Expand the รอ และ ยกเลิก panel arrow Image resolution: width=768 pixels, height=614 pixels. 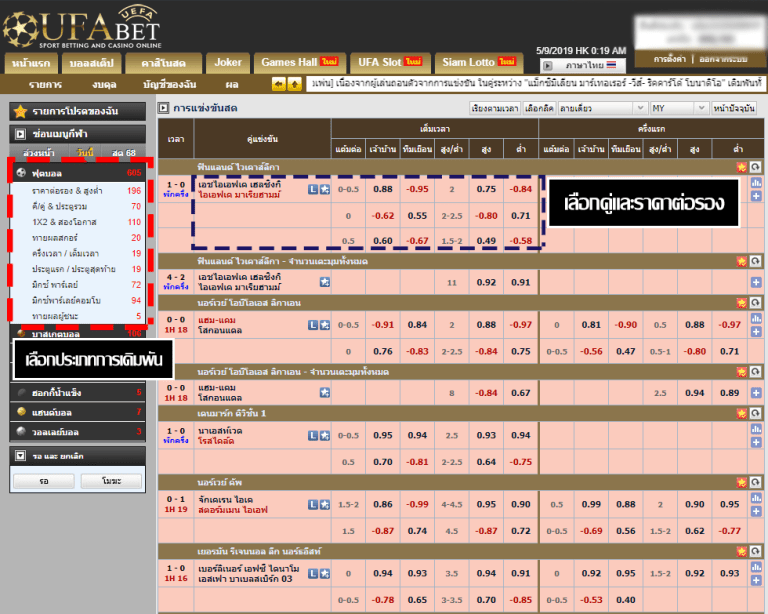(20, 456)
